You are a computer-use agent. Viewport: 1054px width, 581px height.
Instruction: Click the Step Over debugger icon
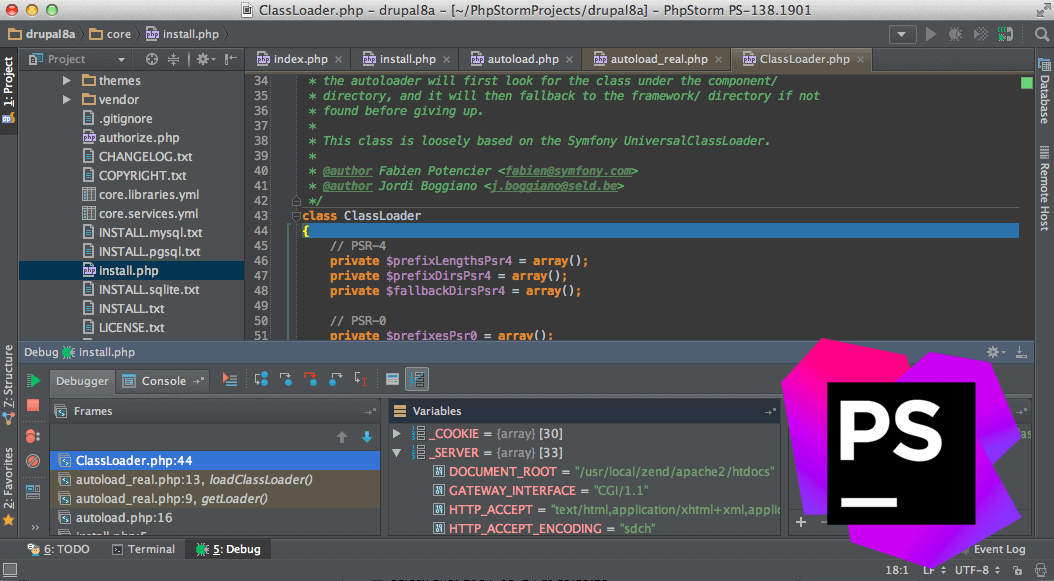261,379
